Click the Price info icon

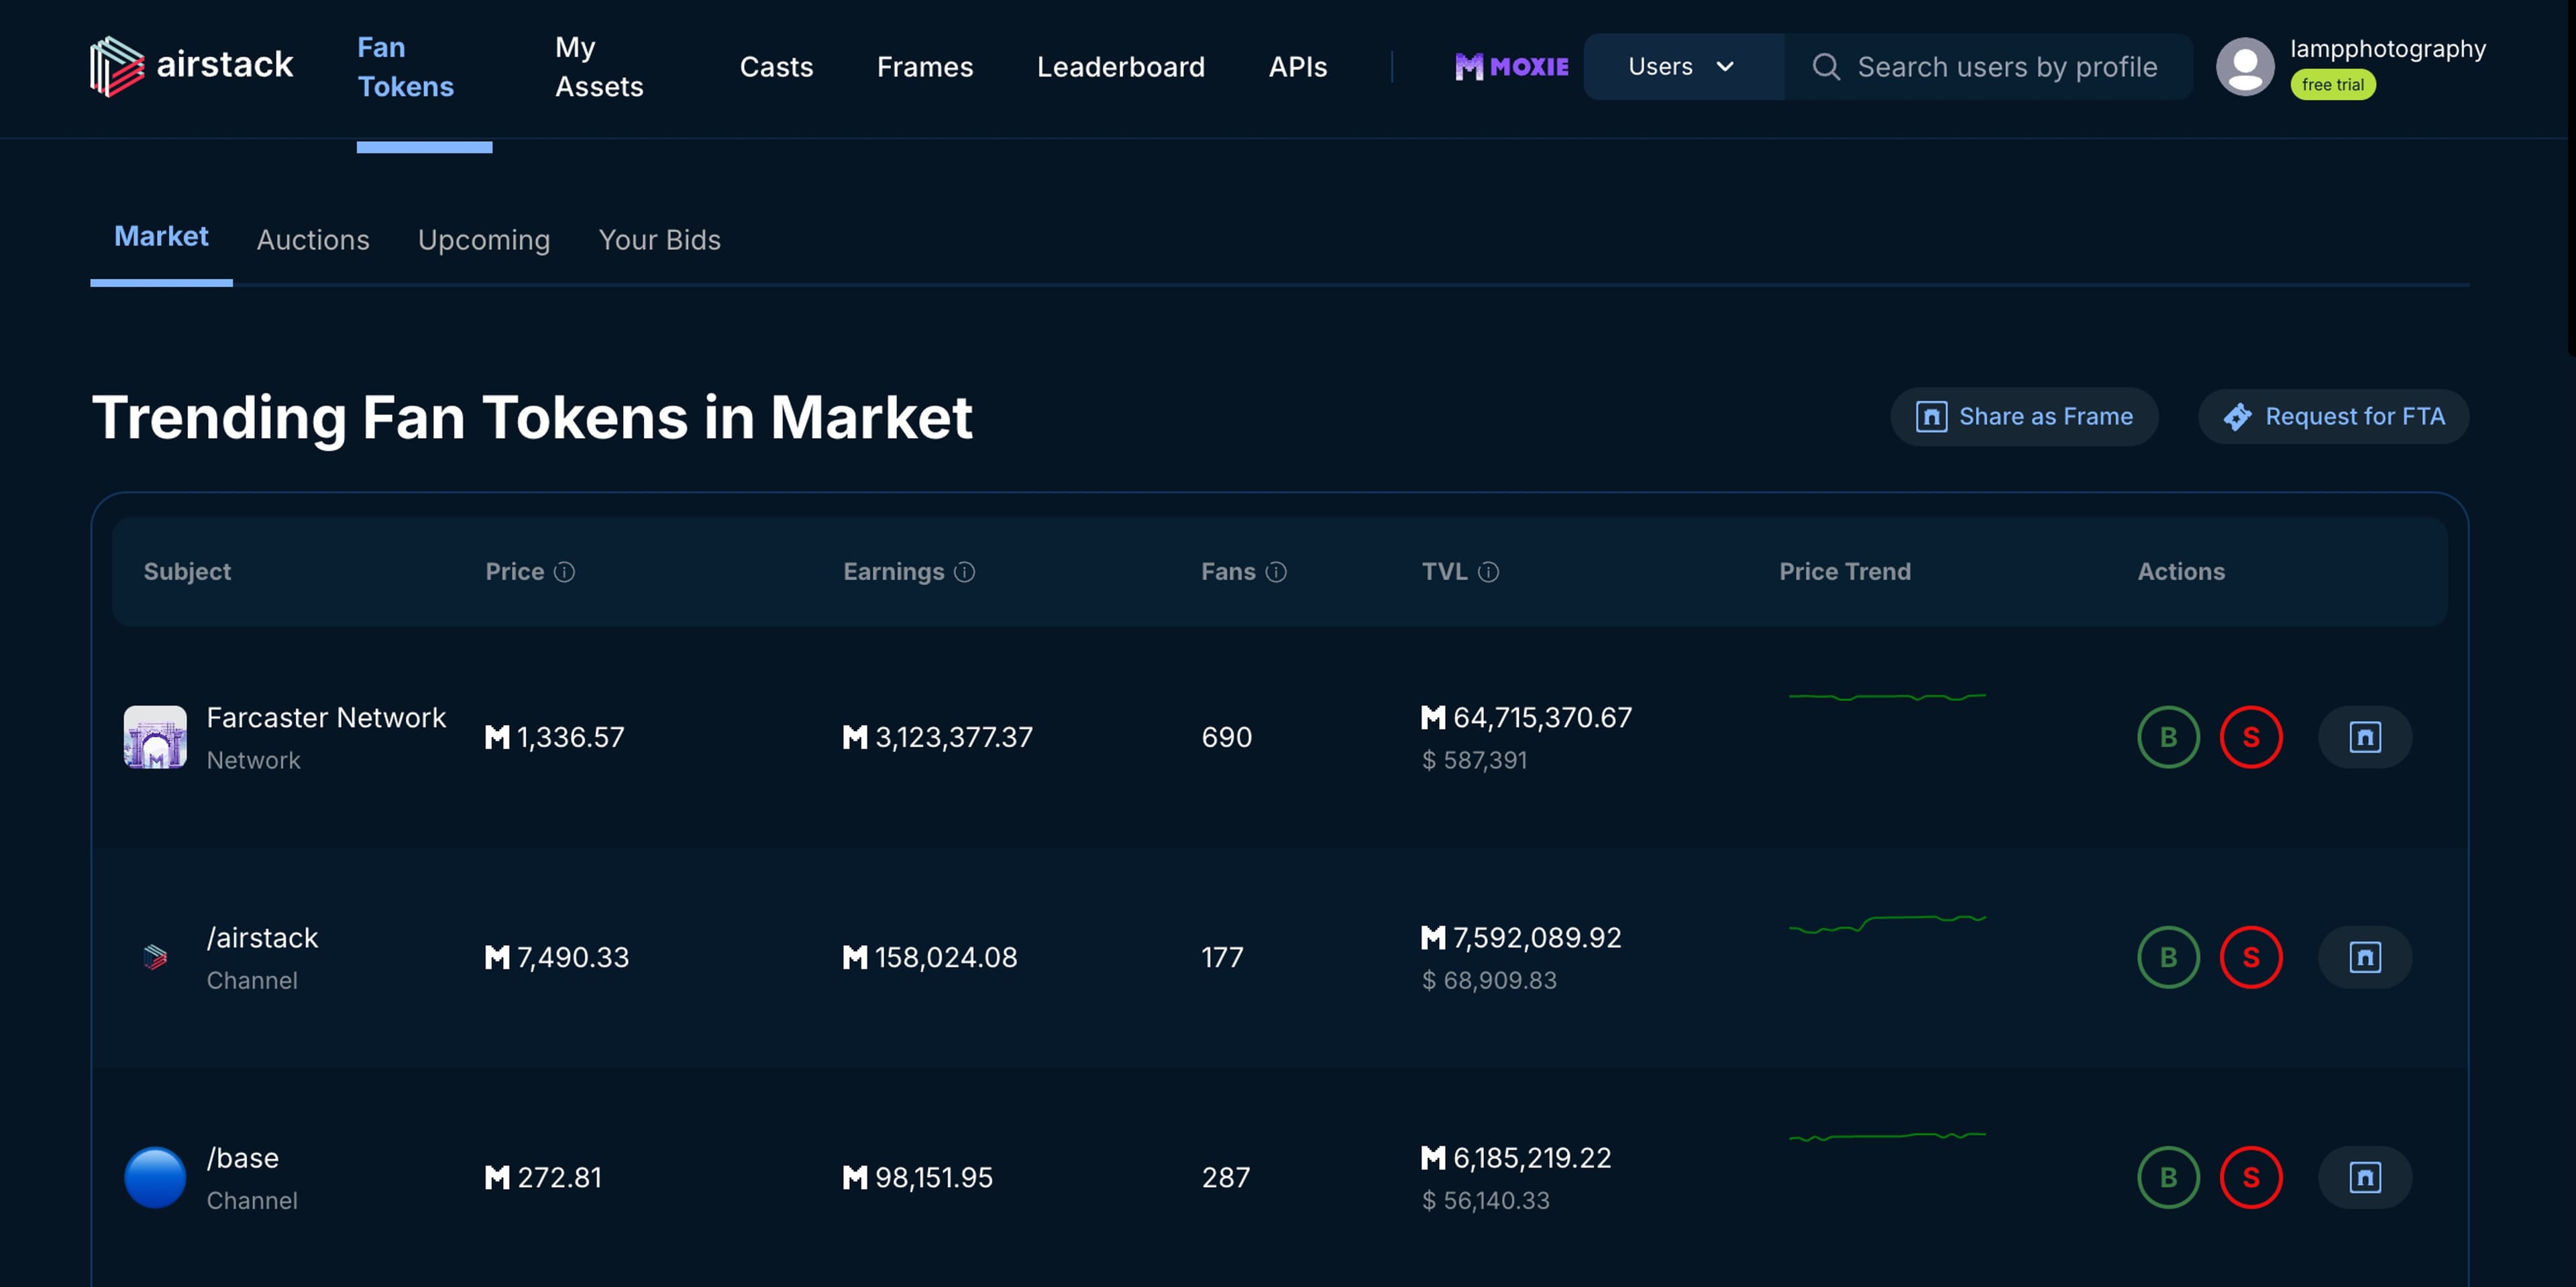tap(564, 571)
